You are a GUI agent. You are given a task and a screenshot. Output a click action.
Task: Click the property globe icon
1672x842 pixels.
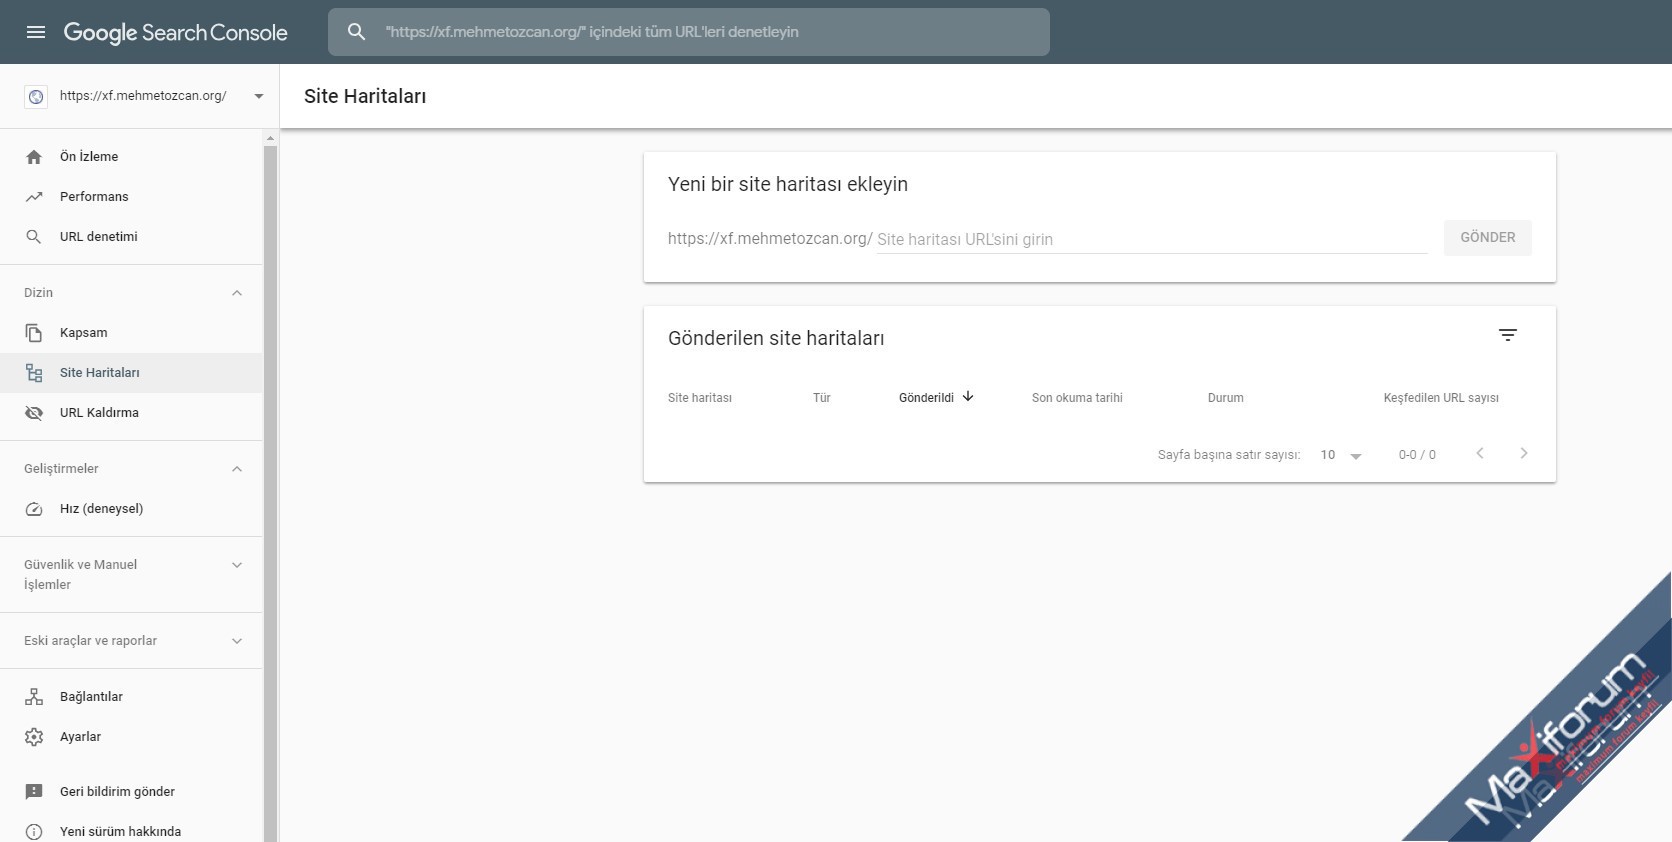point(36,97)
